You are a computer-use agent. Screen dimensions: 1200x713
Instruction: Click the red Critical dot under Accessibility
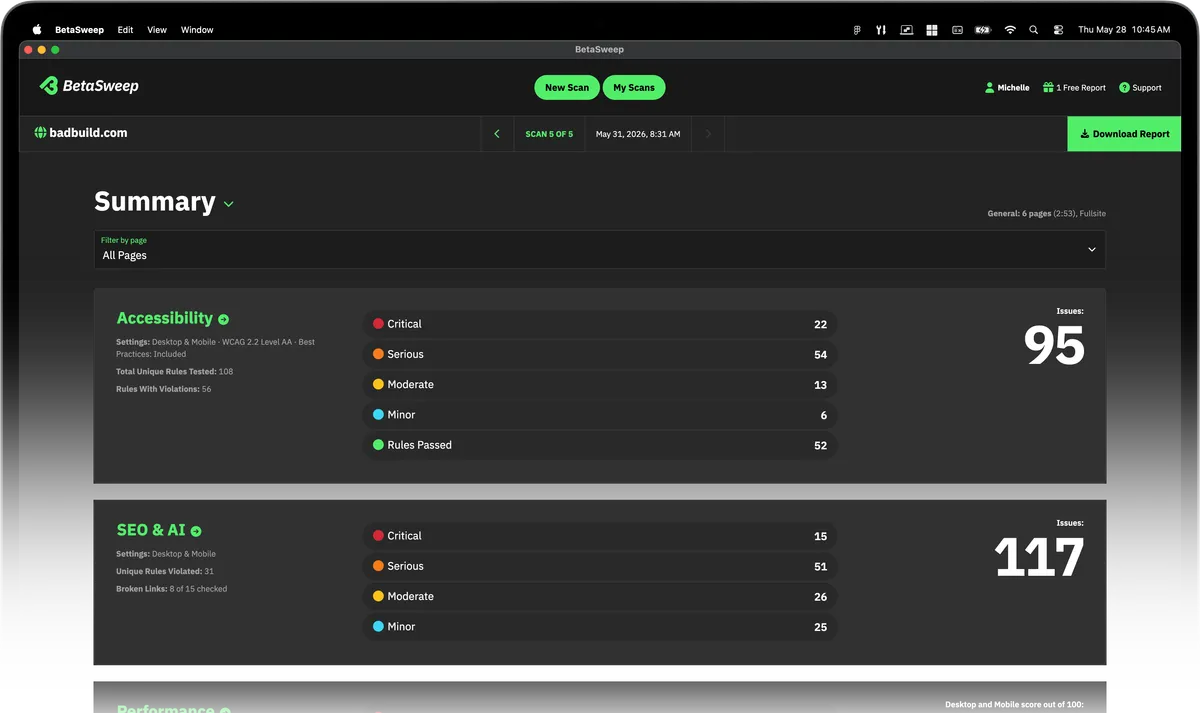pos(378,324)
